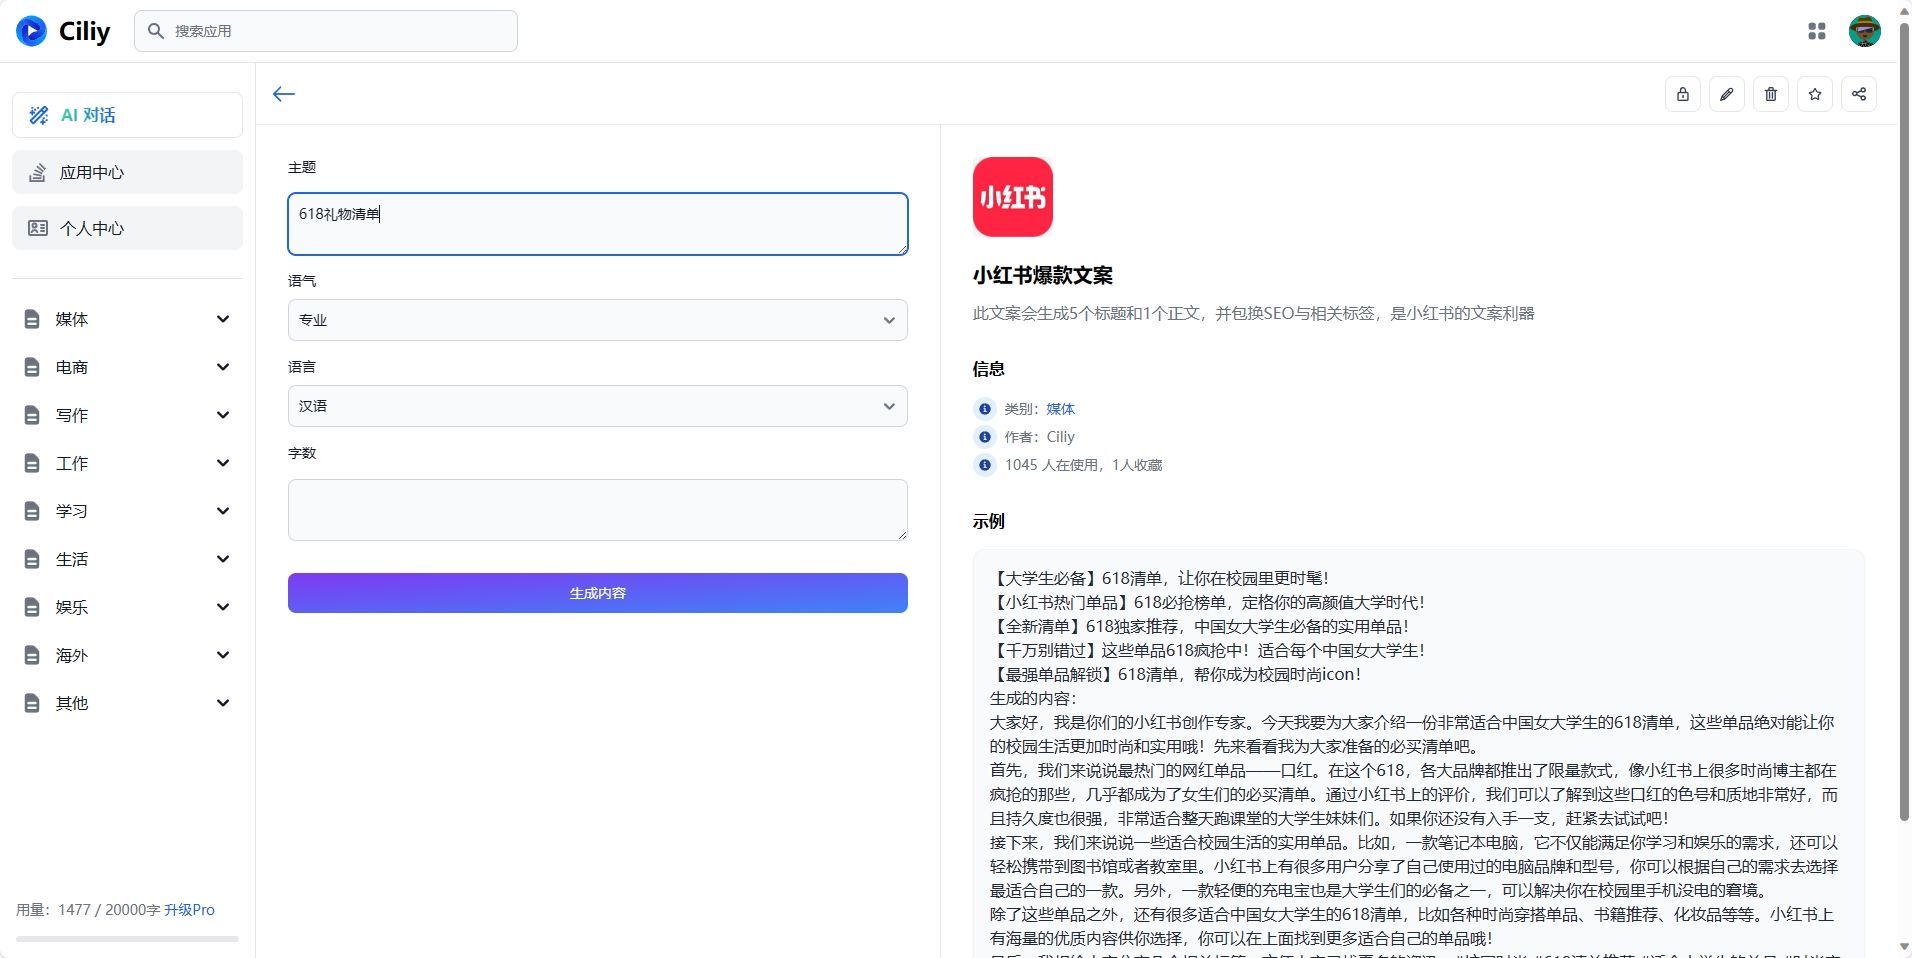Screen dimensions: 1912x958
Task: Click the 海外 document icon
Action: pyautogui.click(x=32, y=655)
